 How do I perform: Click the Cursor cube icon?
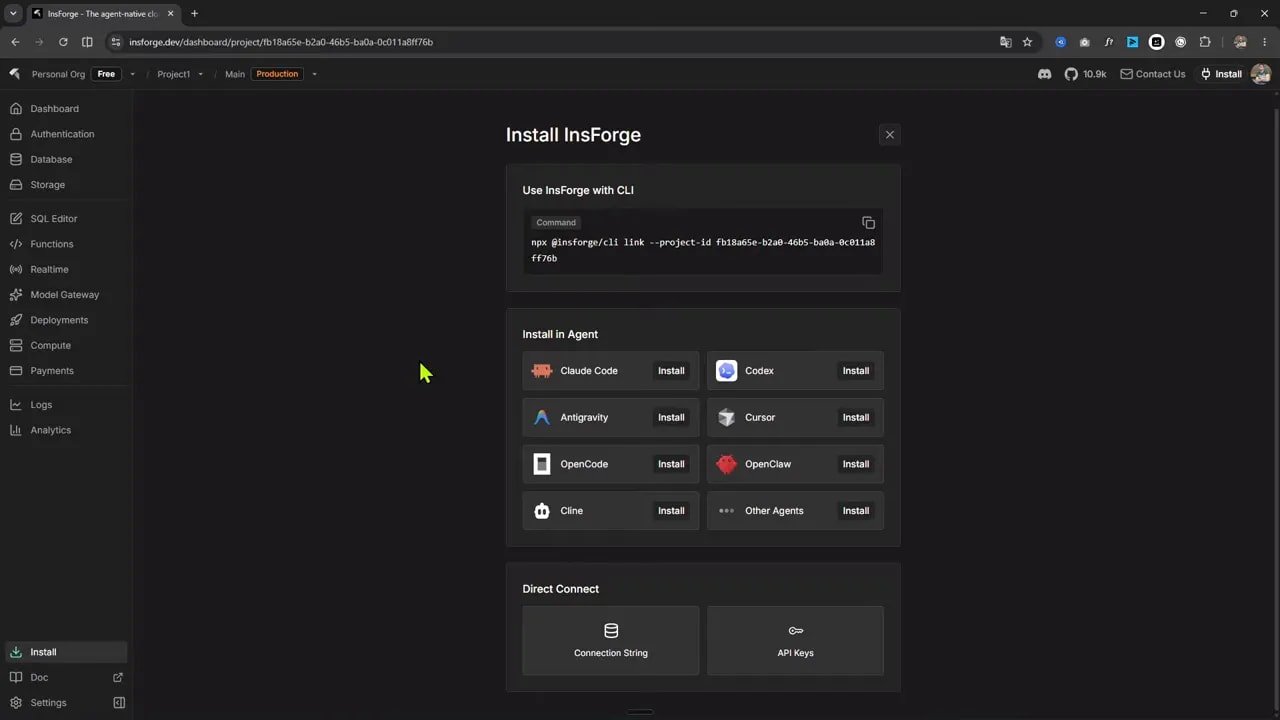point(727,417)
